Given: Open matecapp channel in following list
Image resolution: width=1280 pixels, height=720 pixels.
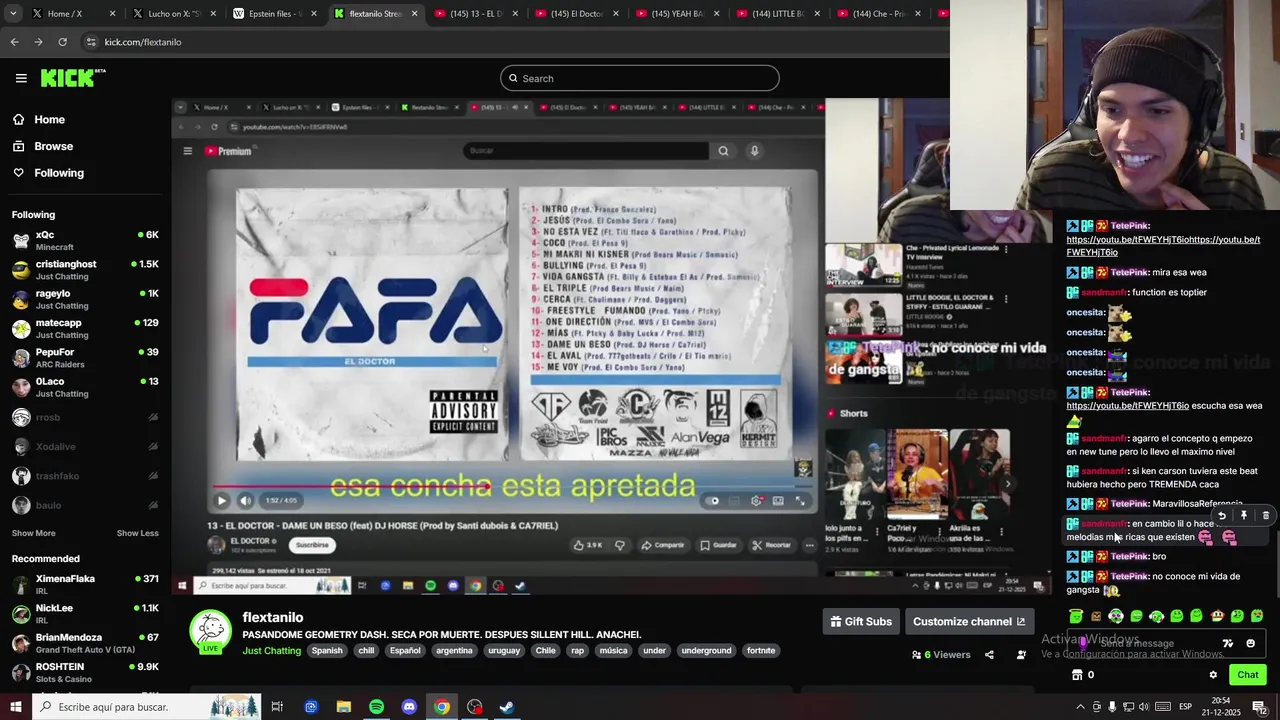Looking at the screenshot, I should (85, 328).
